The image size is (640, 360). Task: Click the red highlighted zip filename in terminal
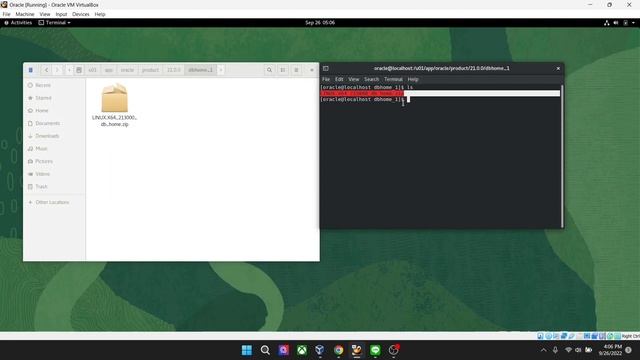(362, 93)
